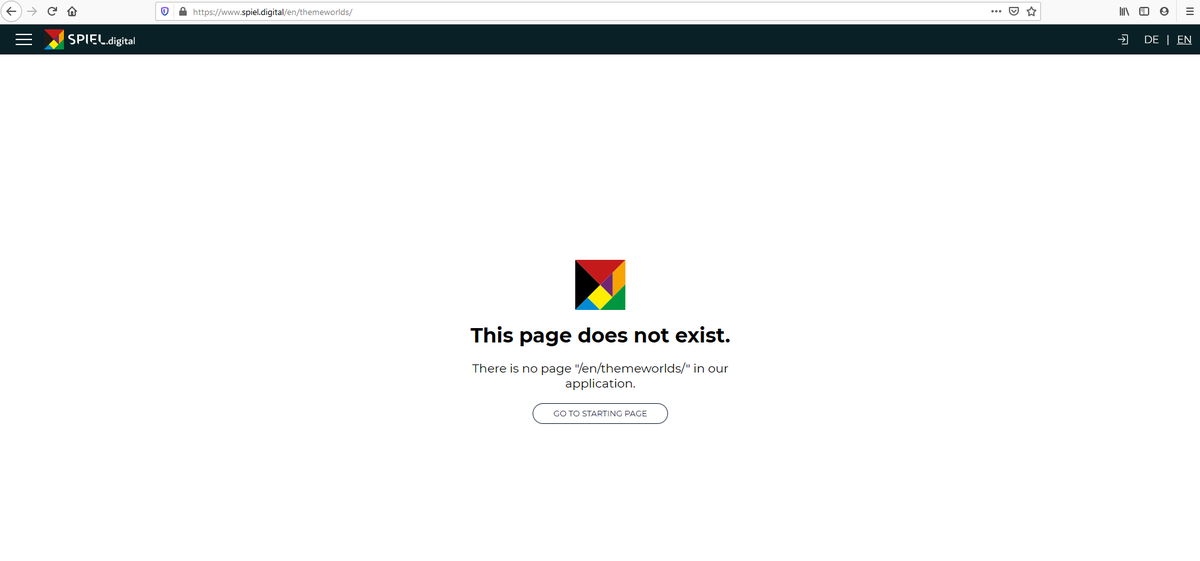Click the SPIEL.digital logo in header
Viewport: 1200px width, 561px height.
coord(91,40)
